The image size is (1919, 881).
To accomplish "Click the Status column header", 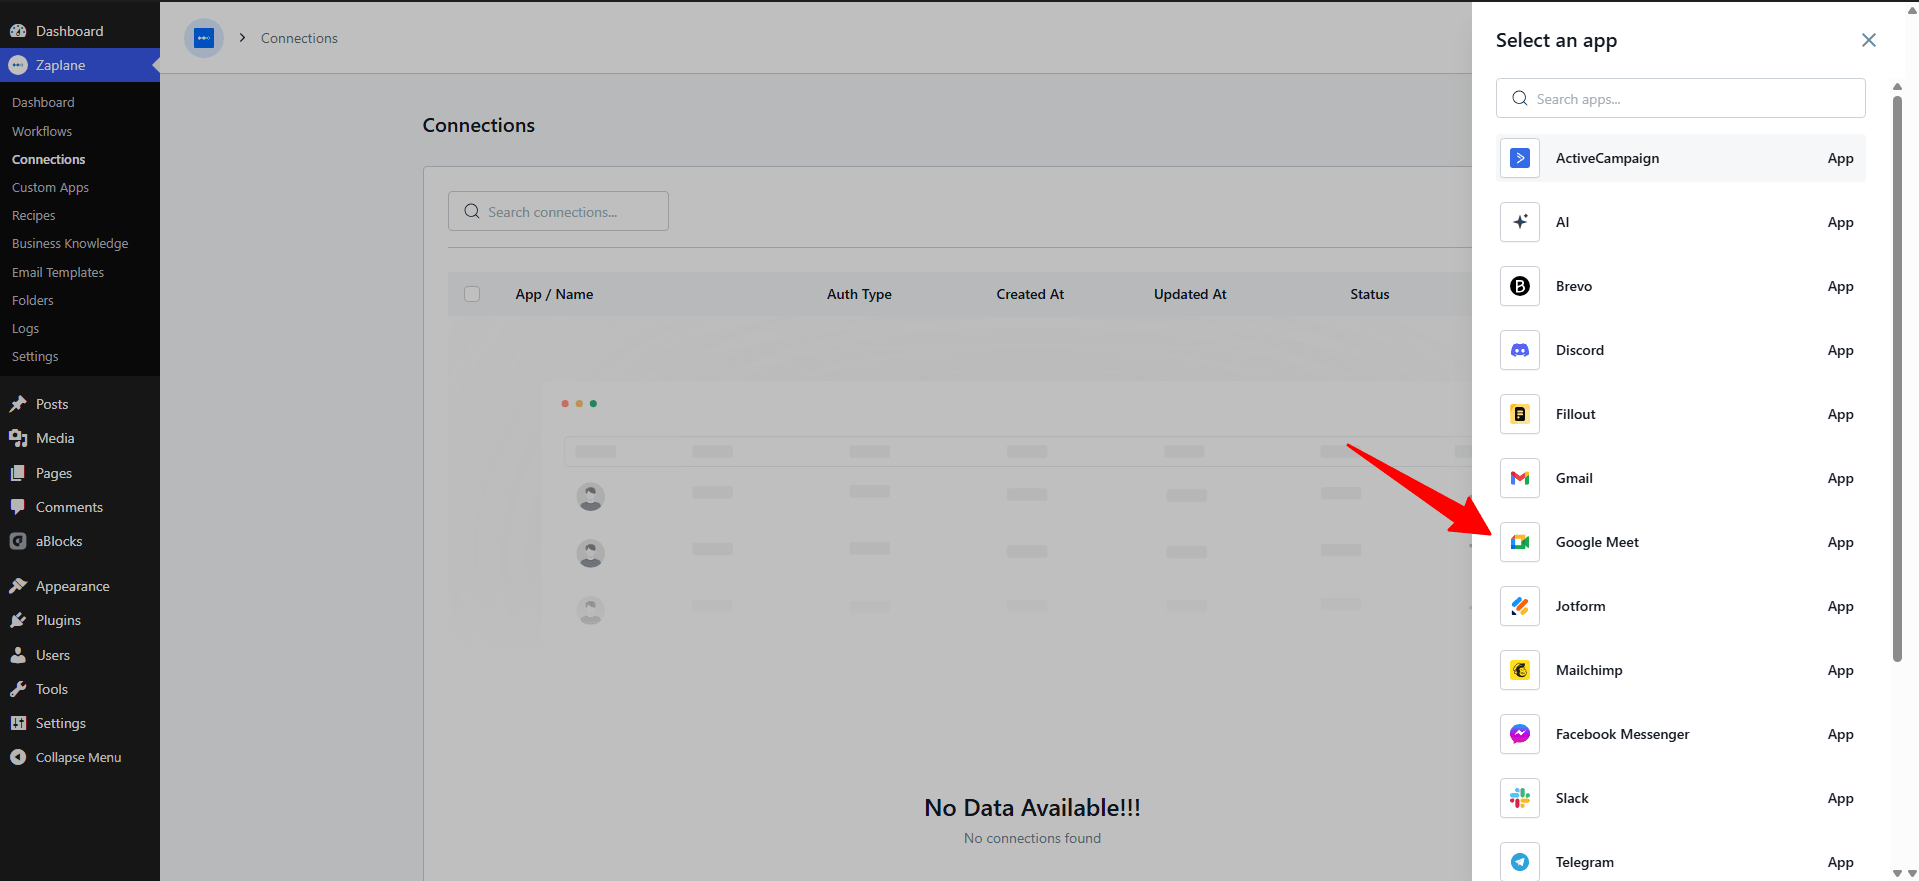I will (x=1370, y=294).
